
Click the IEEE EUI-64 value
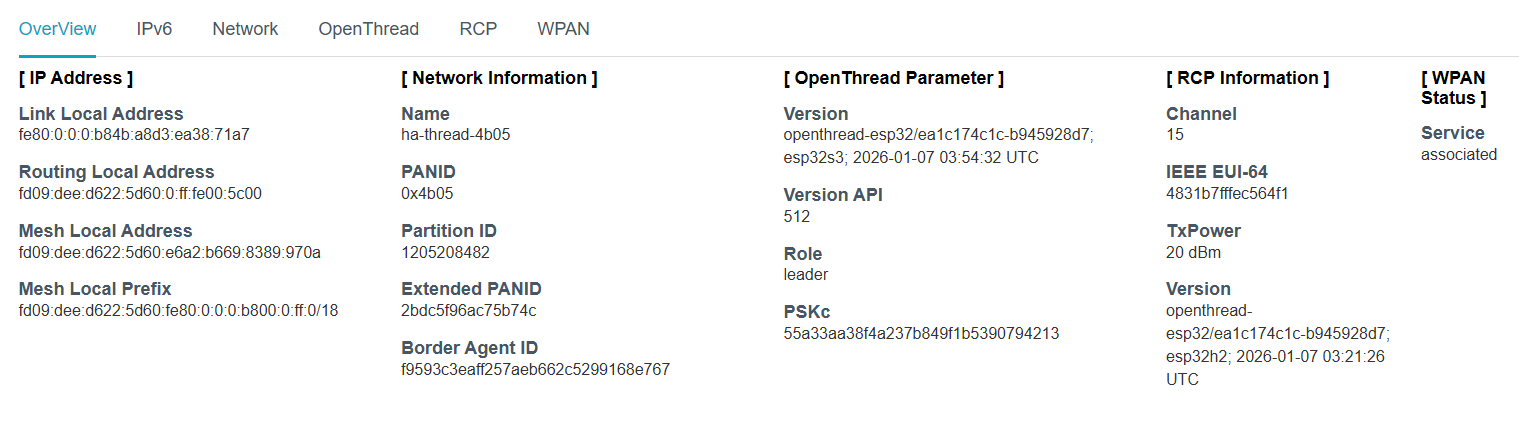[x=1227, y=193]
